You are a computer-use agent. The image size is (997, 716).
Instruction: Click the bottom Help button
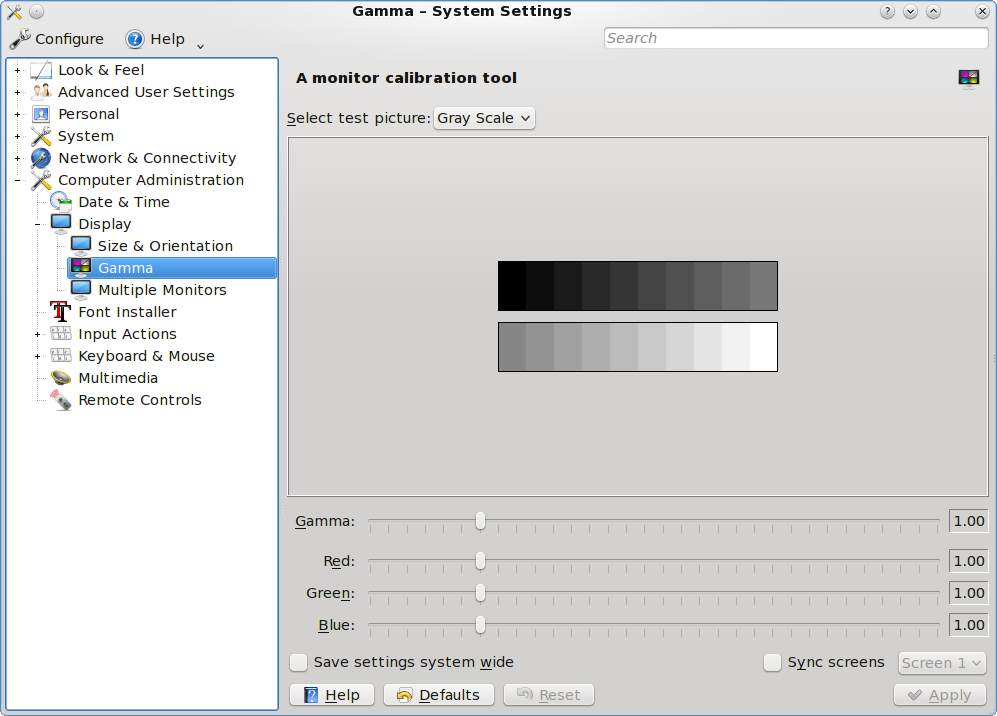coord(332,695)
